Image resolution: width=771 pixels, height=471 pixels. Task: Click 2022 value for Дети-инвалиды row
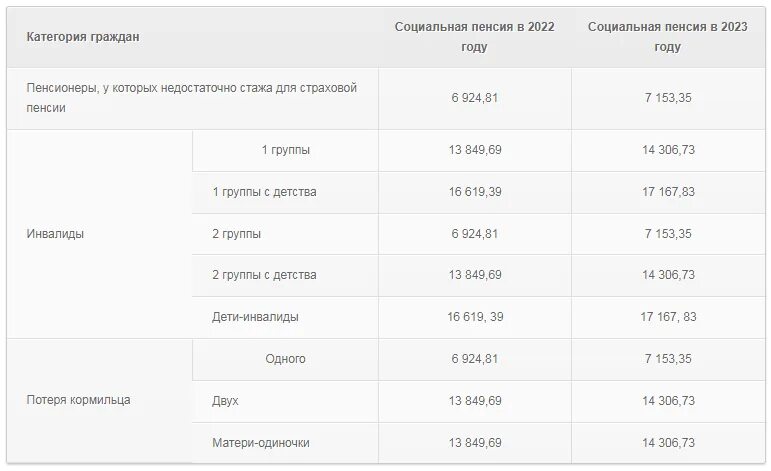pos(475,317)
